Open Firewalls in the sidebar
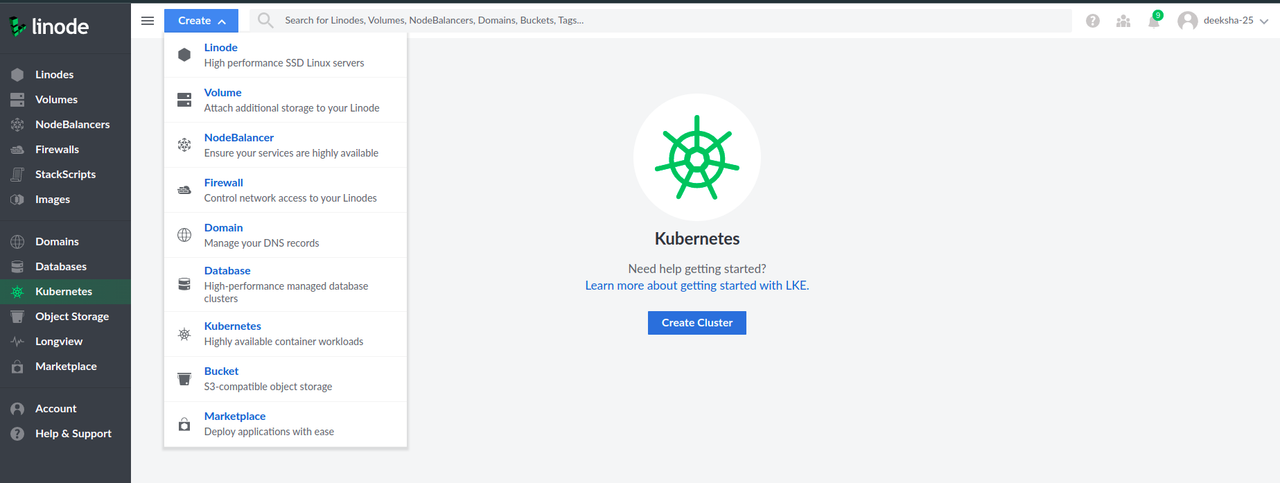This screenshot has width=1280, height=483. pyautogui.click(x=65, y=150)
